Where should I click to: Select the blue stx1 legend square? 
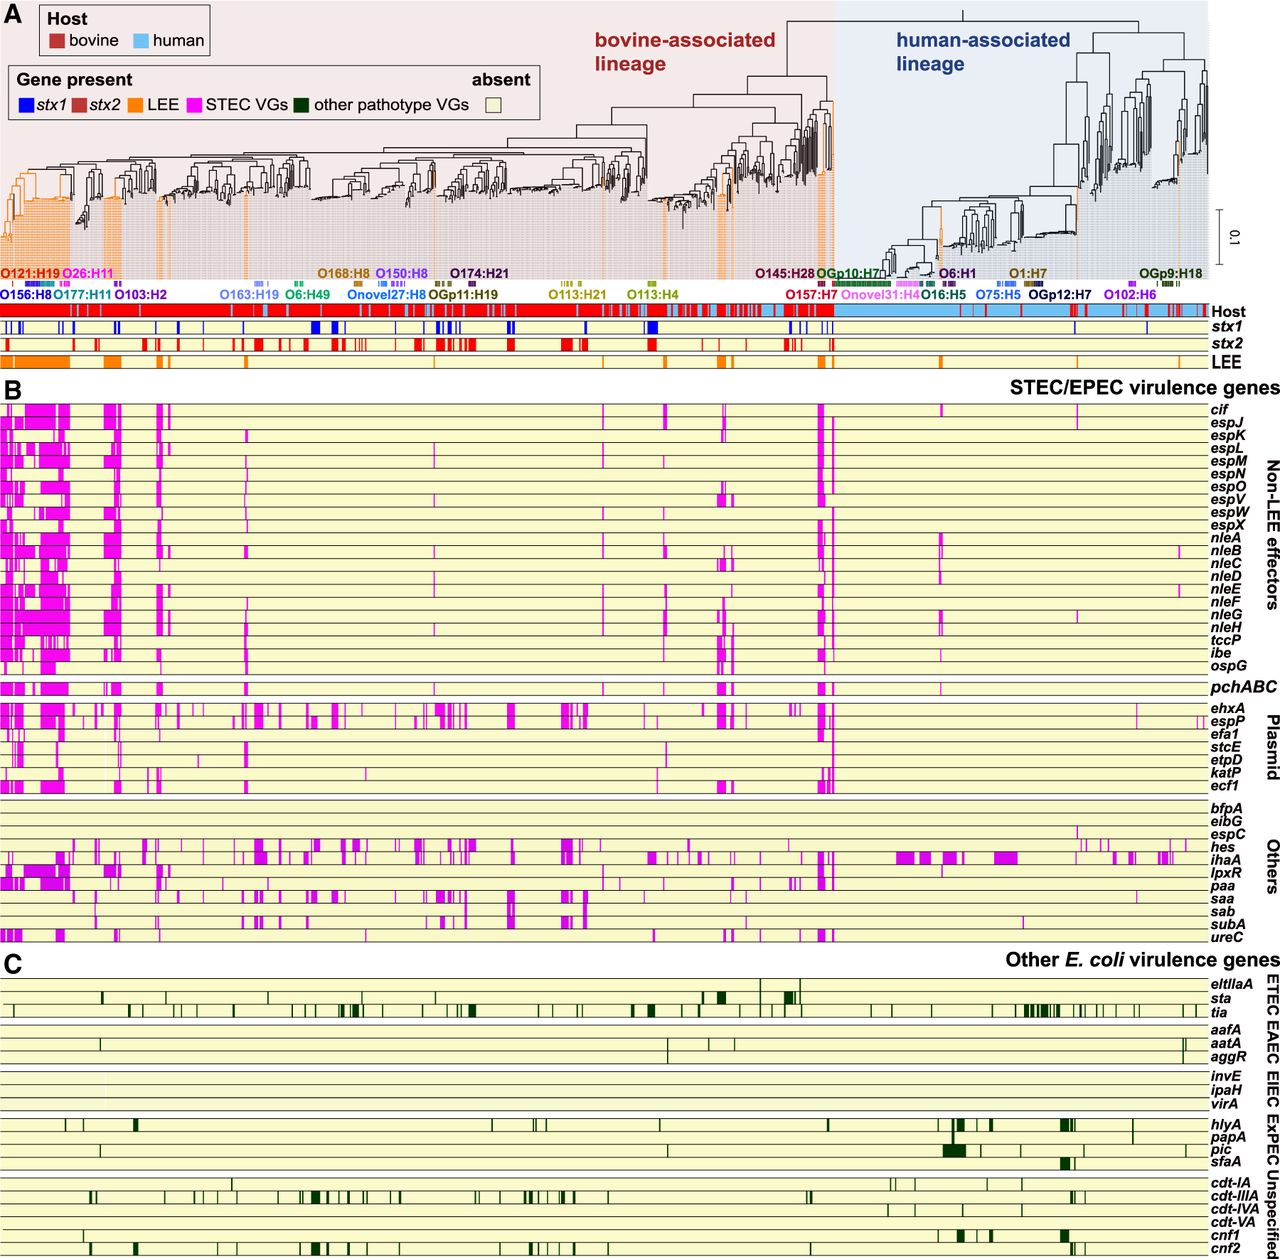[26, 105]
